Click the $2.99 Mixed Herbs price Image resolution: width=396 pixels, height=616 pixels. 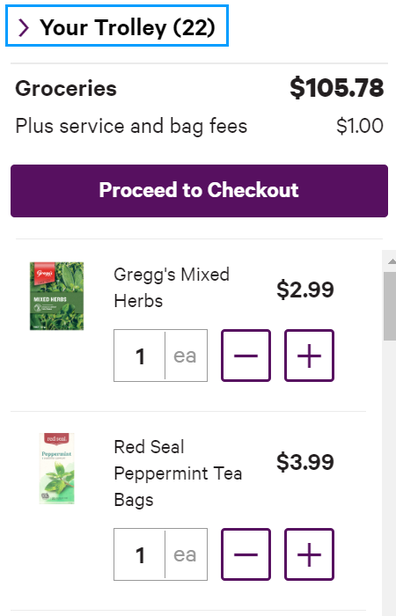[x=305, y=290]
